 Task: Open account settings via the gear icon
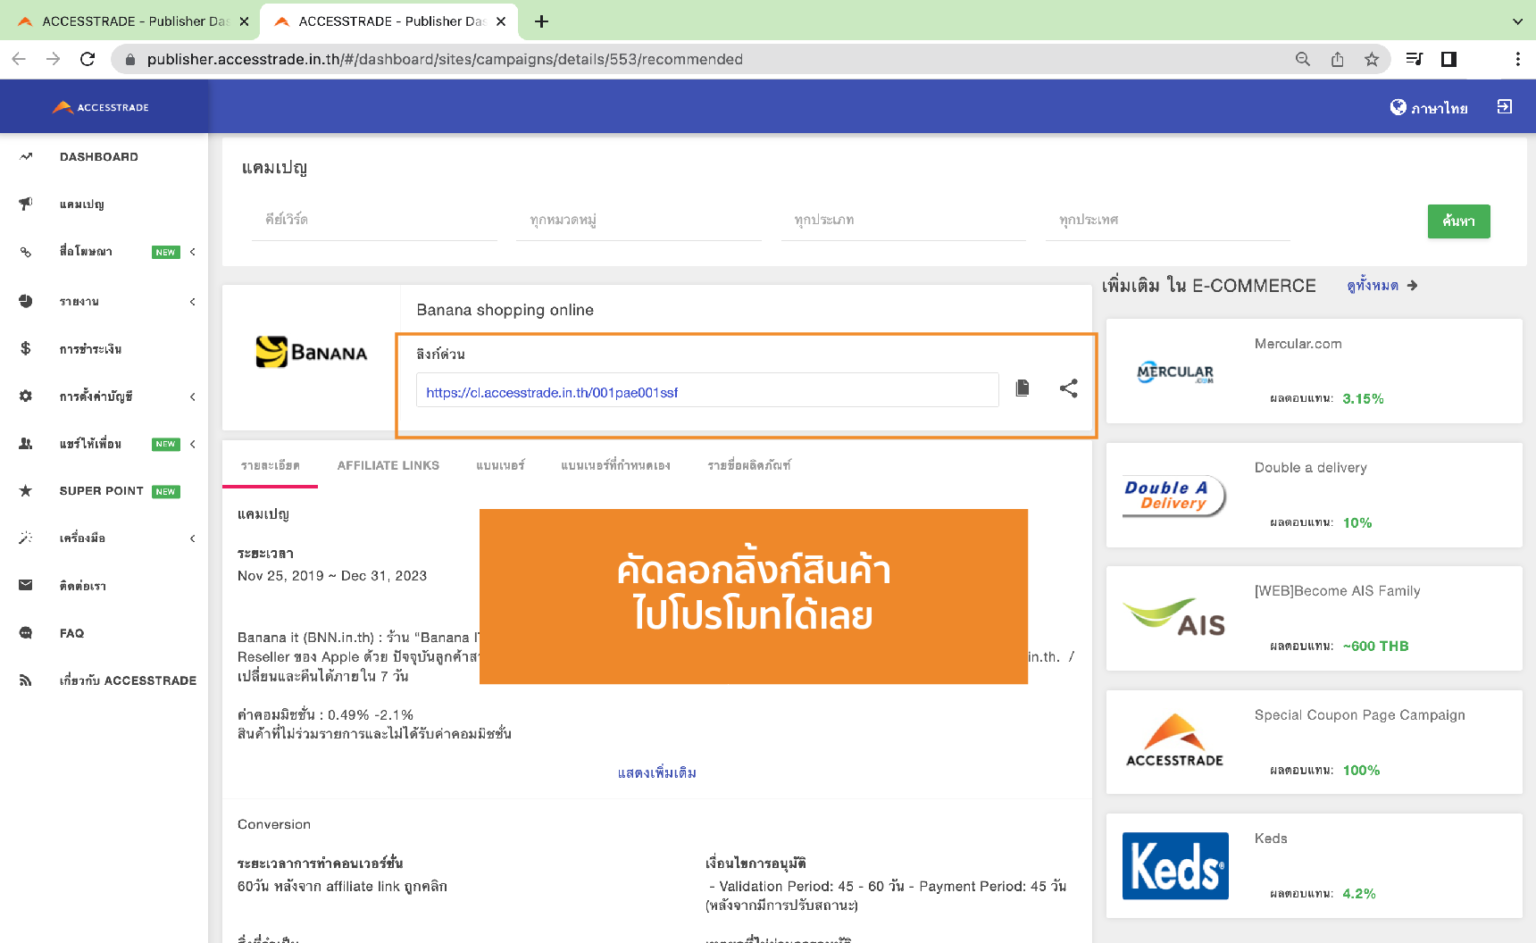point(25,396)
